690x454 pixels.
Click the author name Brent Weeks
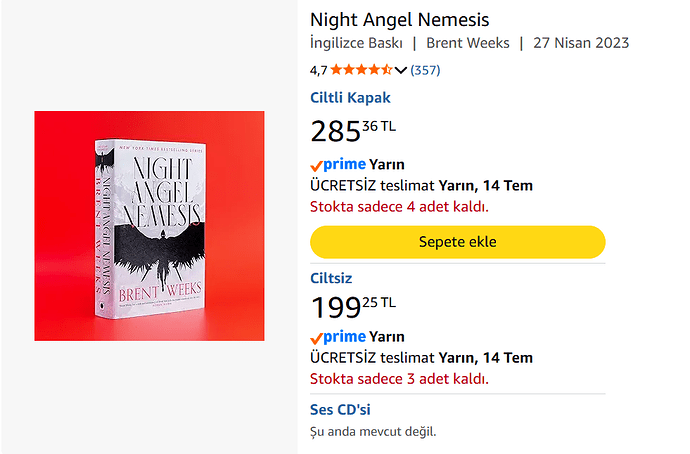[468, 43]
